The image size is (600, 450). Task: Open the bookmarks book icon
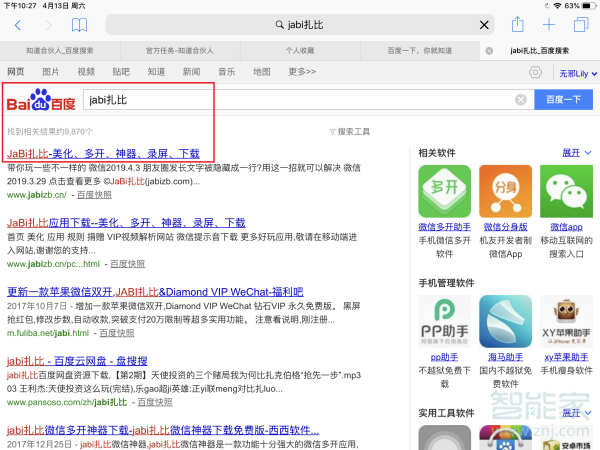80,25
